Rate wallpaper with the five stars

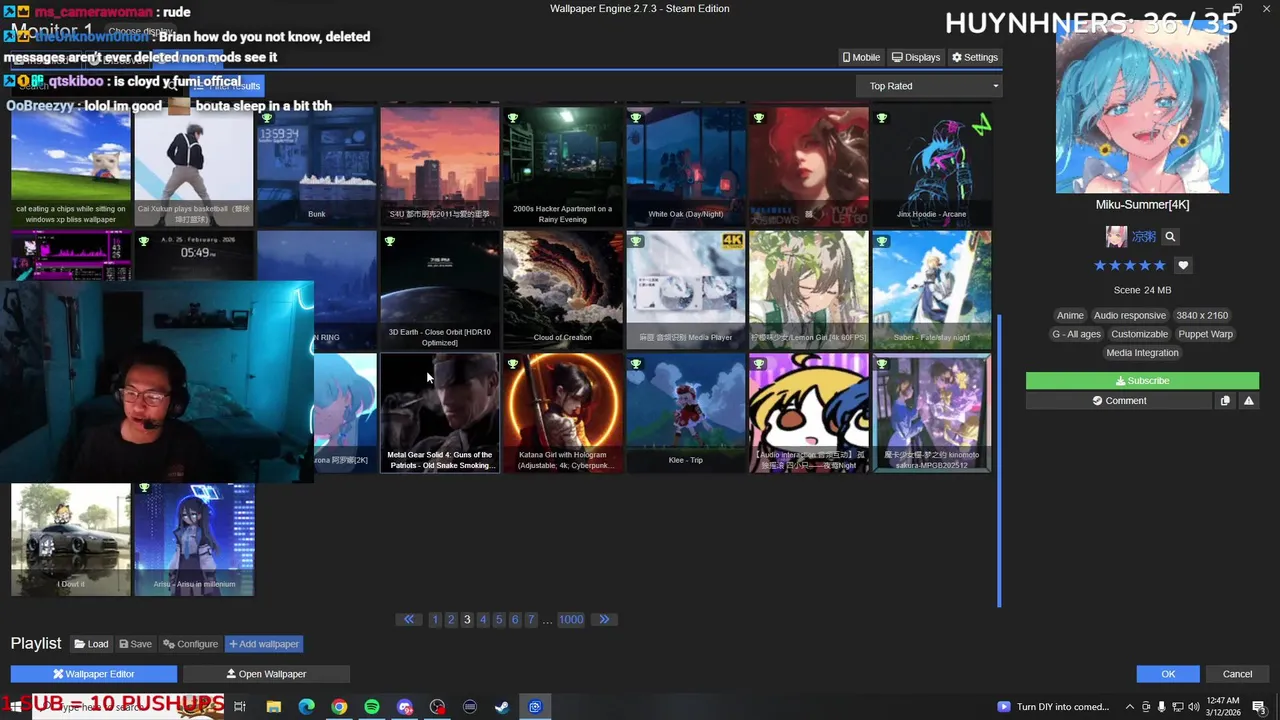[x=1129, y=265]
